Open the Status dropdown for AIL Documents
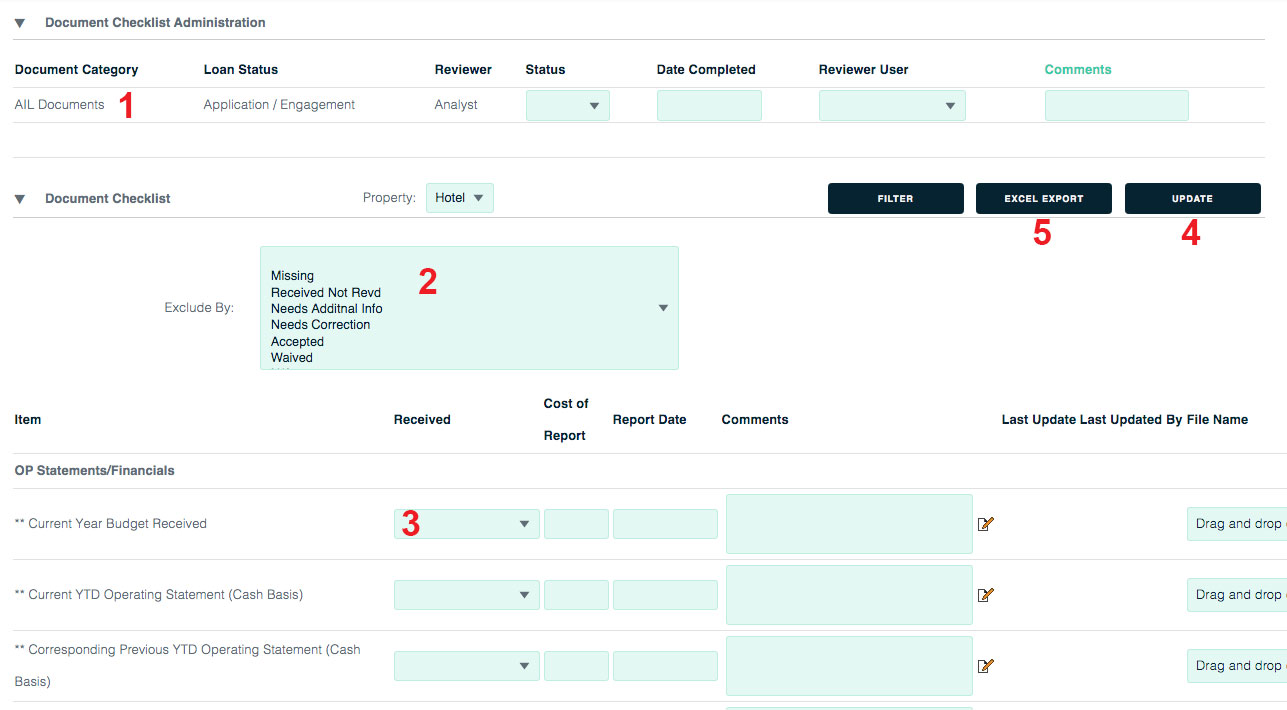Viewport: 1287px width, 710px height. (568, 106)
